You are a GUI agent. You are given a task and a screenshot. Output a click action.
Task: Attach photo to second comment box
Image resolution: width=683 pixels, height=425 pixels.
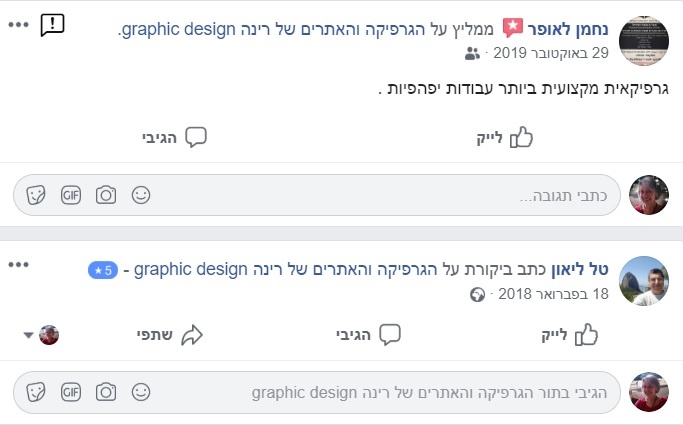pyautogui.click(x=106, y=391)
